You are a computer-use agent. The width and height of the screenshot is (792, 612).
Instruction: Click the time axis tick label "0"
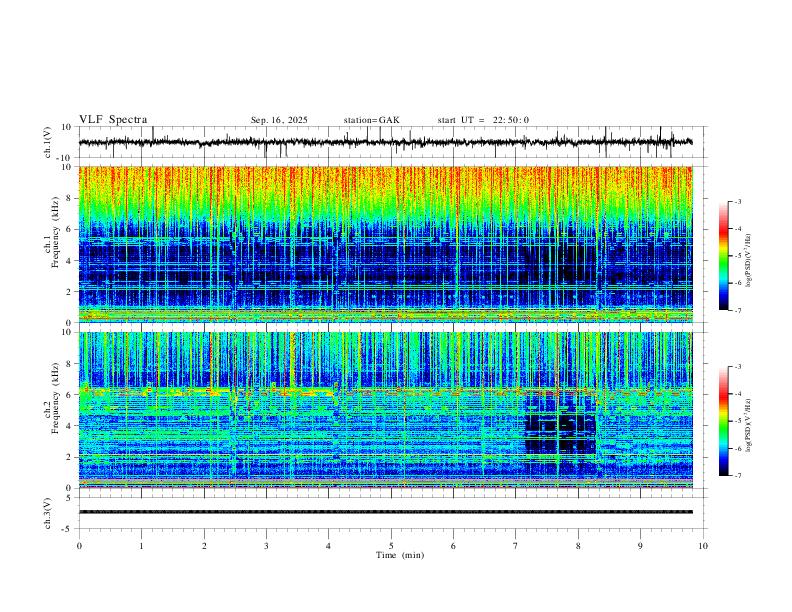(x=79, y=546)
